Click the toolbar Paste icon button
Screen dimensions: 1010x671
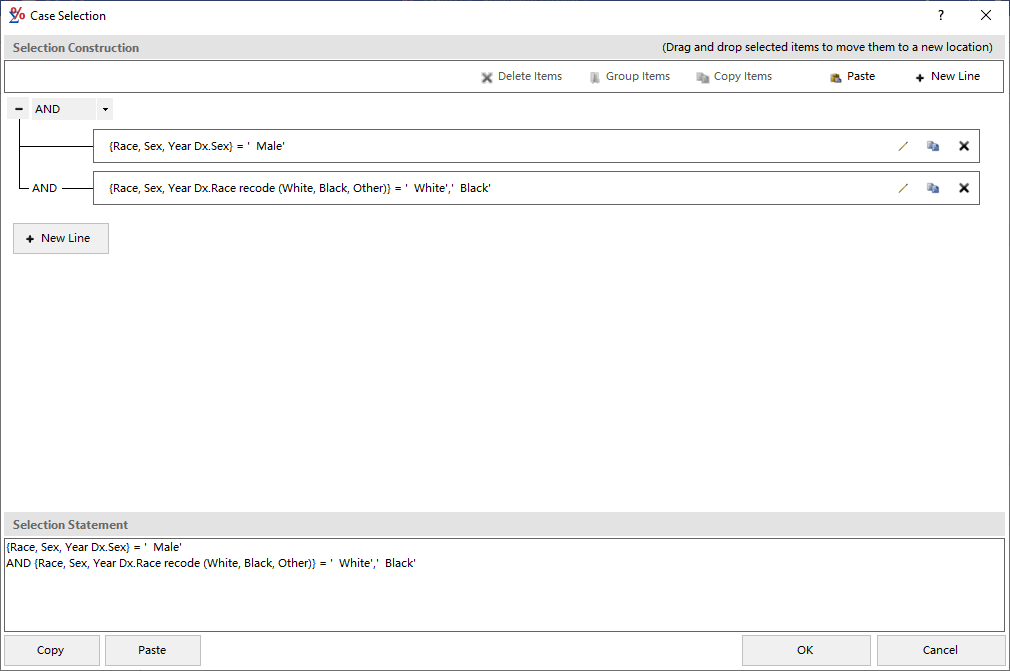point(852,77)
